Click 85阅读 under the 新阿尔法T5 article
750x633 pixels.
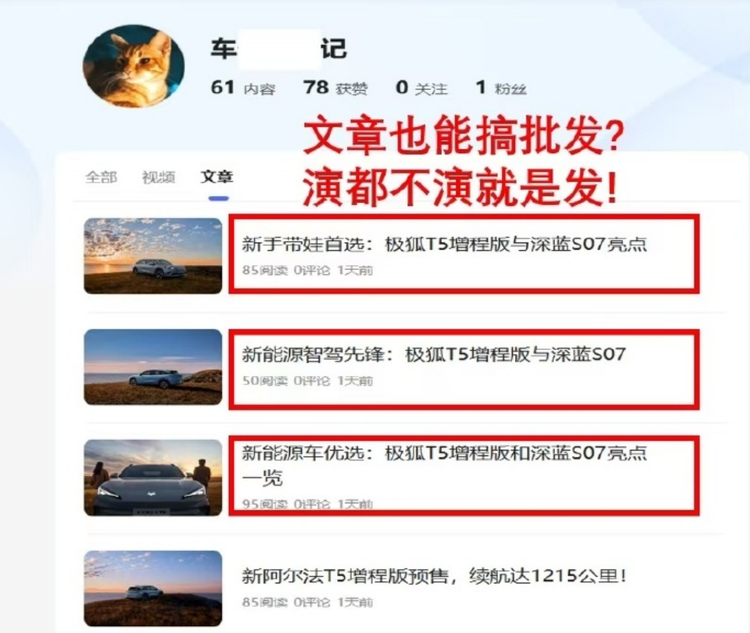(265, 602)
